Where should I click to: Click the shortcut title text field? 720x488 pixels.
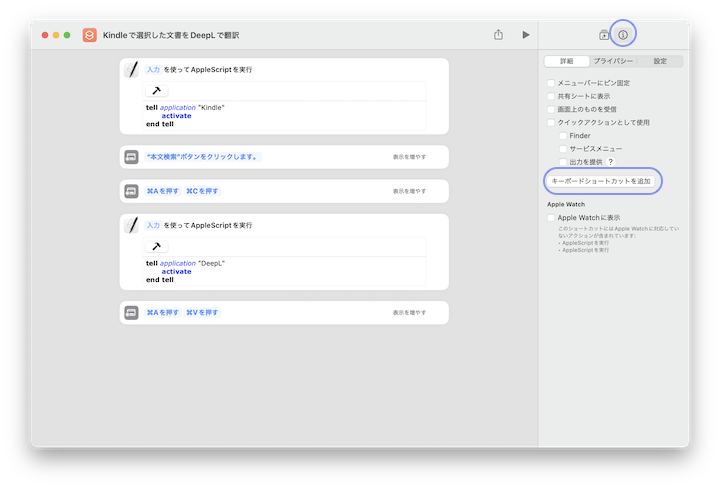click(171, 35)
